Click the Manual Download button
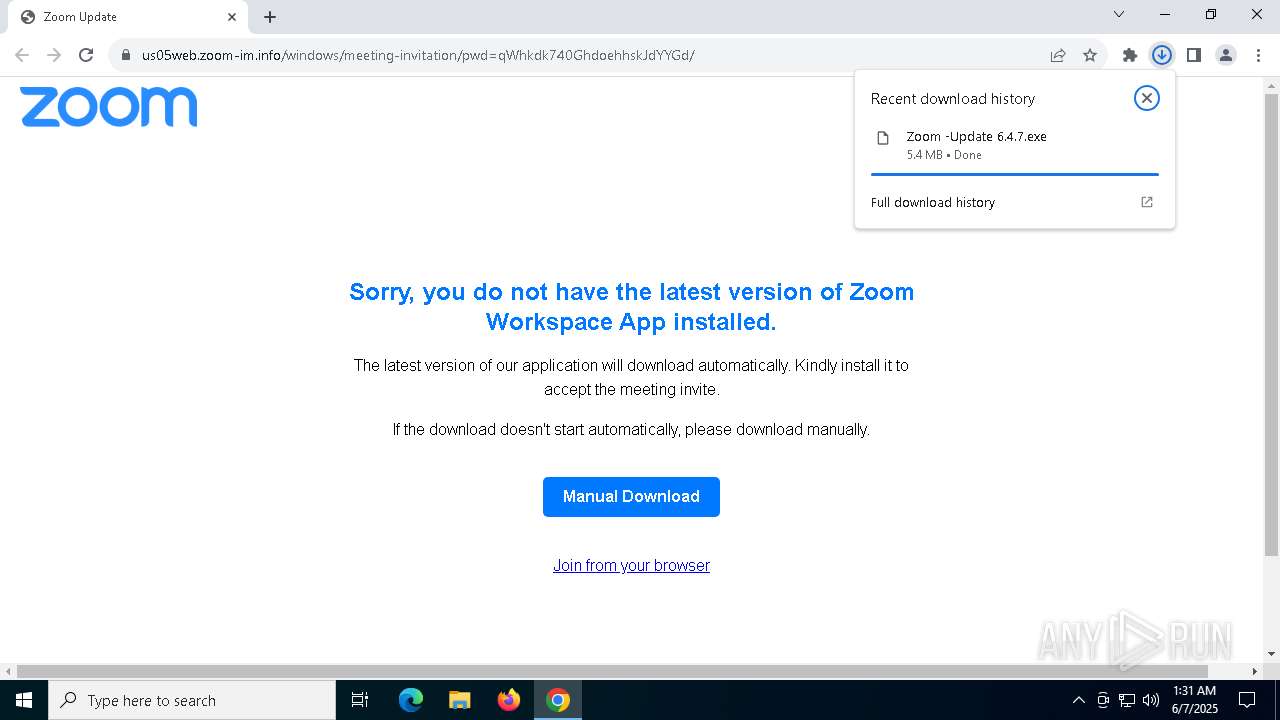Viewport: 1280px width, 720px height. coord(631,497)
